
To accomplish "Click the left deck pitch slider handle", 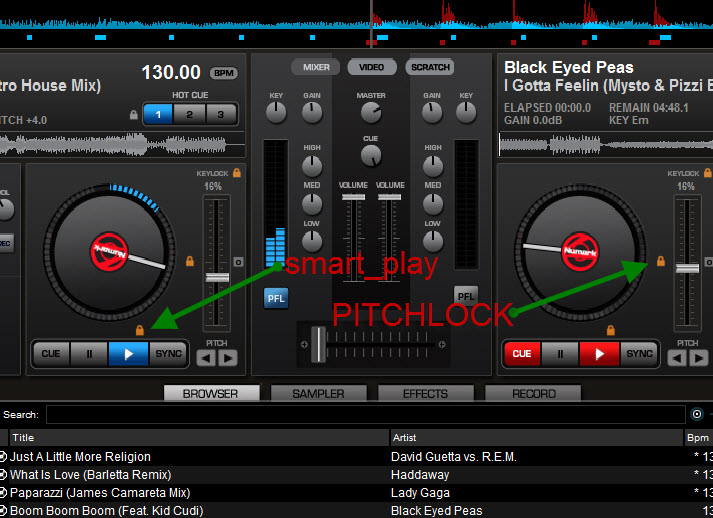I will 217,277.
